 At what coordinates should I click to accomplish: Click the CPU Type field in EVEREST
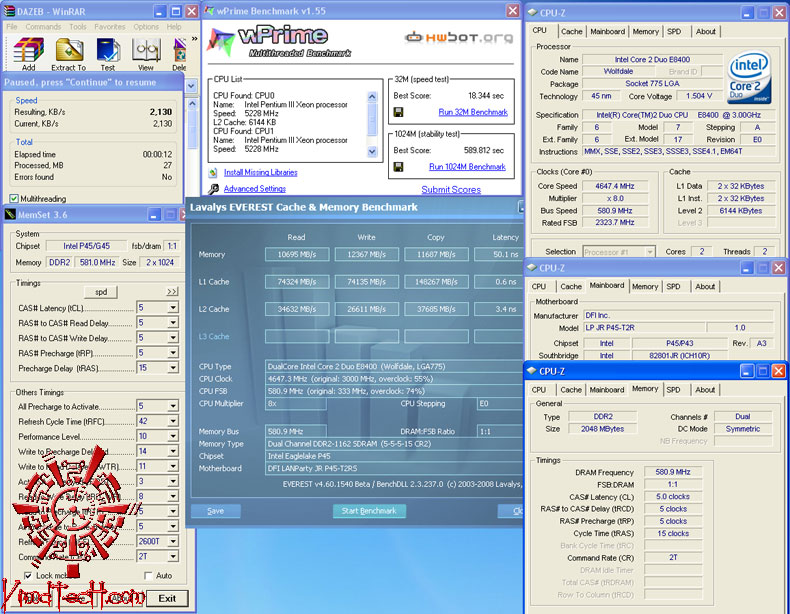point(394,366)
